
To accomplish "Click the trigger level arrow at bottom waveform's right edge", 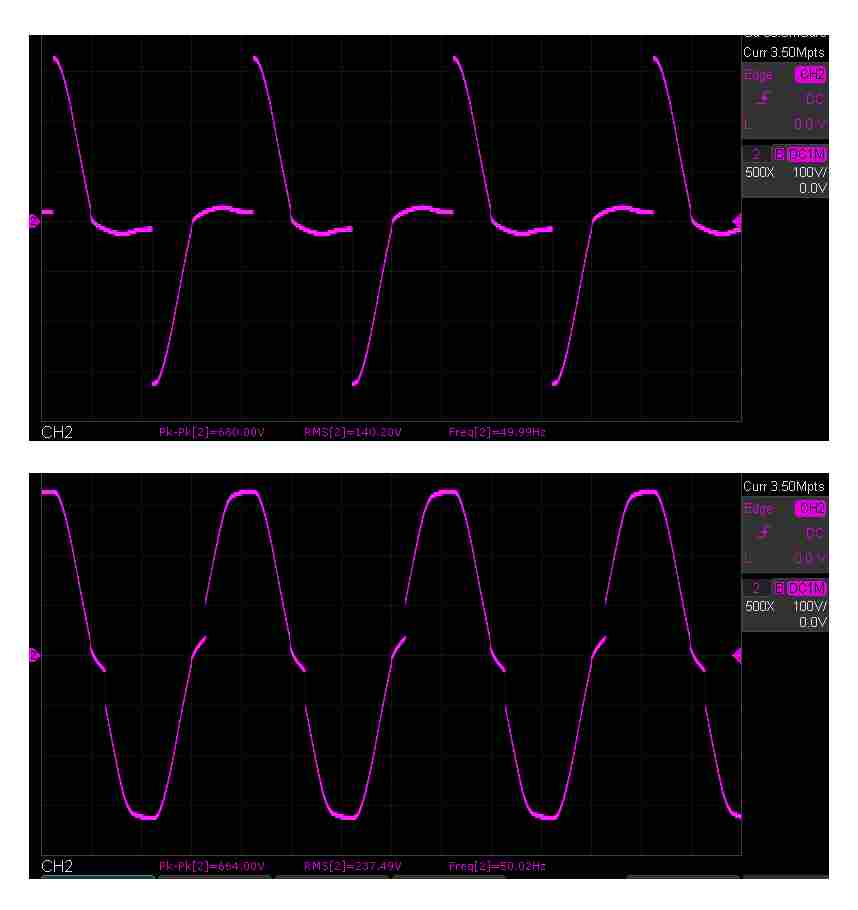I will (x=737, y=655).
